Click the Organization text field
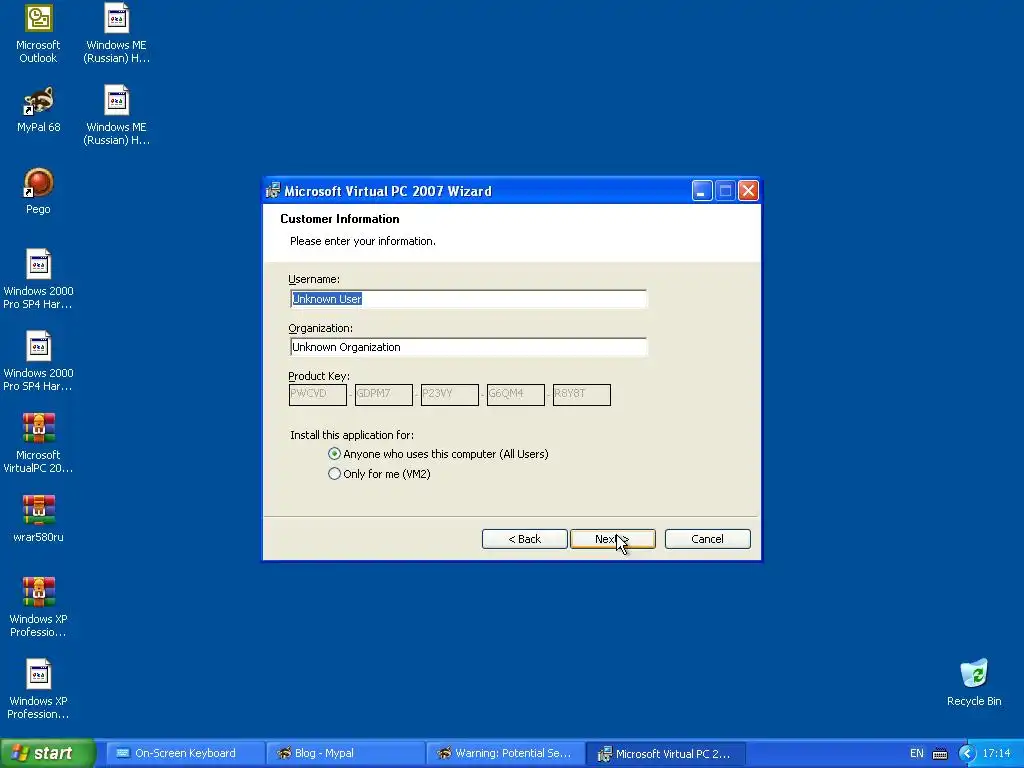 [468, 347]
